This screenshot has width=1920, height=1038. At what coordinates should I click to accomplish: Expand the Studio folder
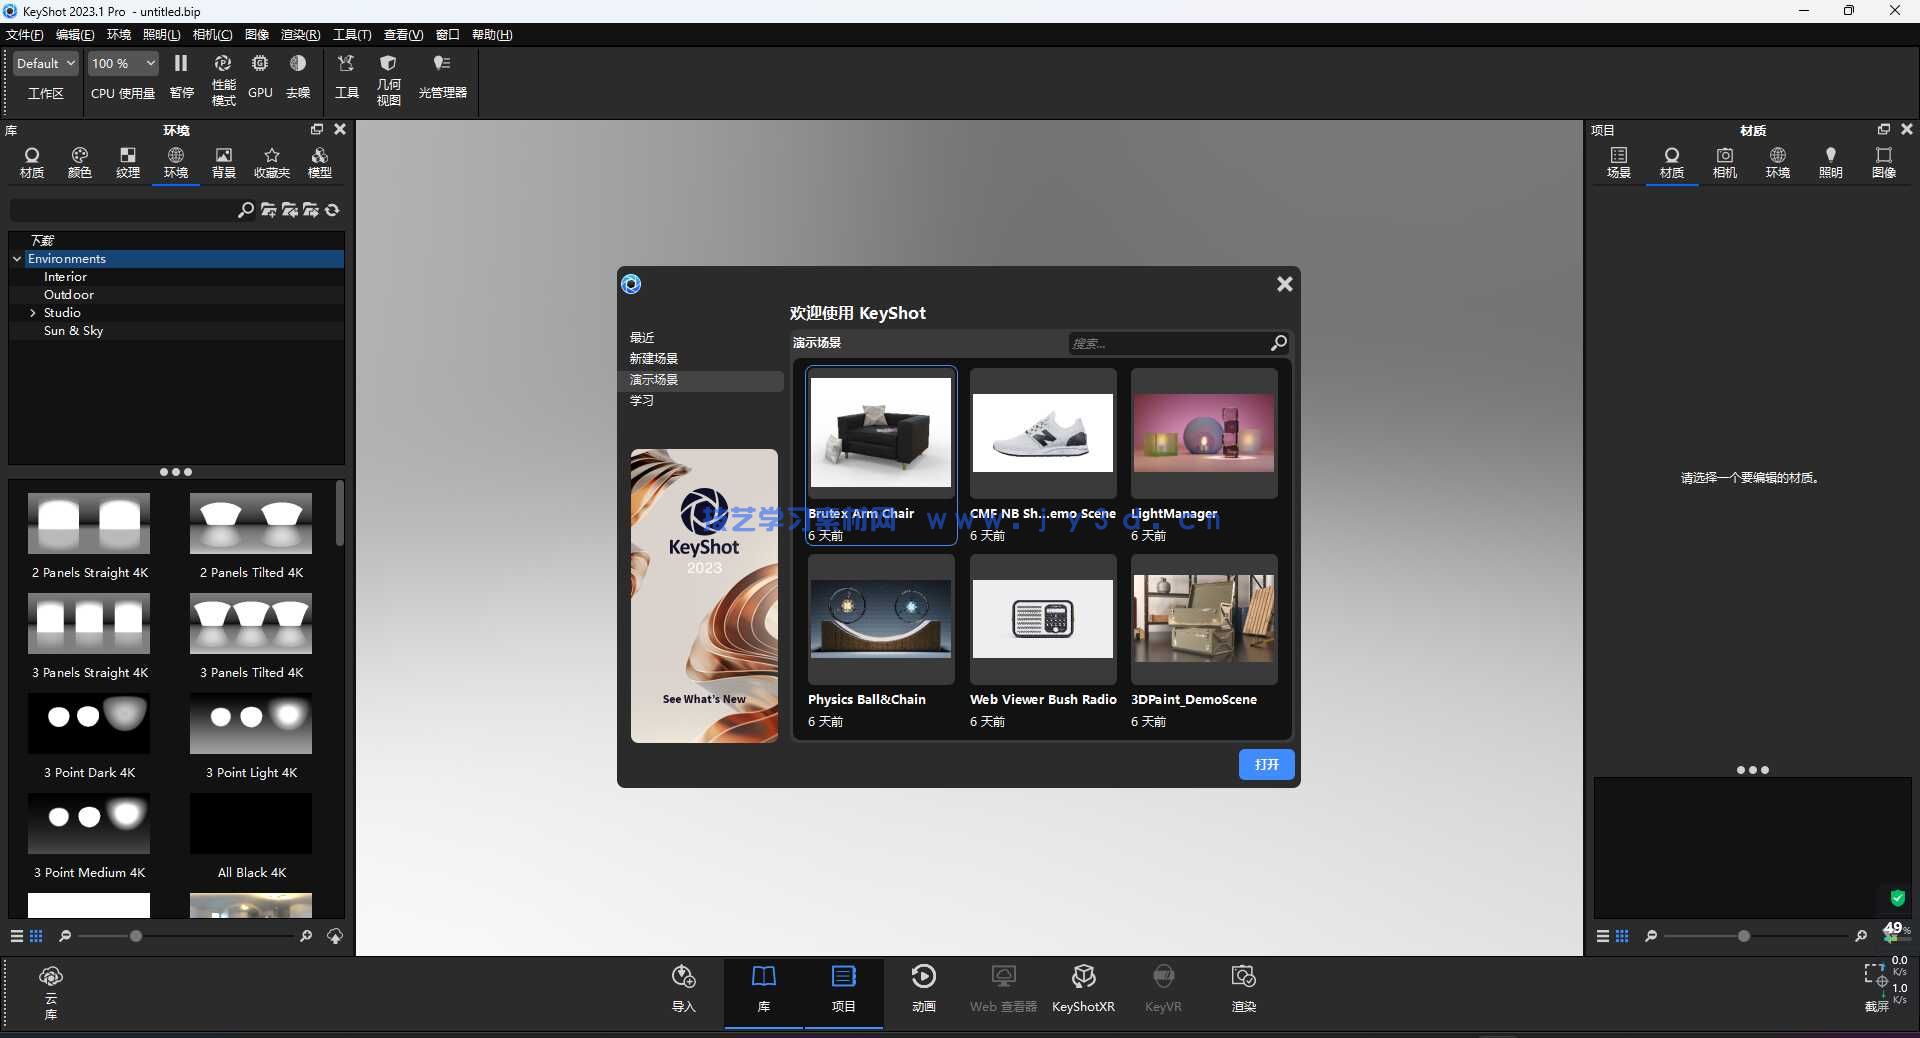33,313
